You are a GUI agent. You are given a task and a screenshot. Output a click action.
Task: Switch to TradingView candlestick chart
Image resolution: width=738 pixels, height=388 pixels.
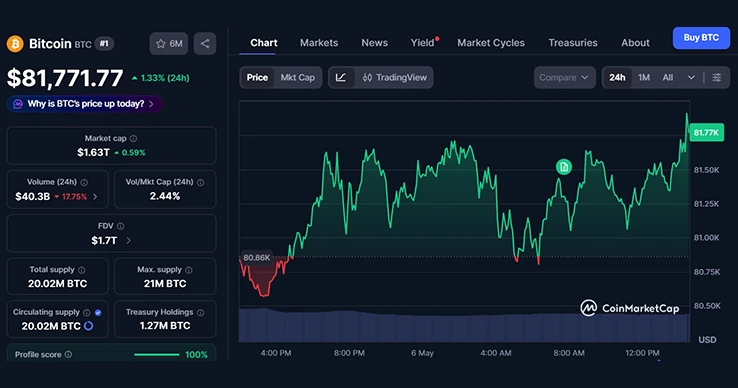coord(394,78)
